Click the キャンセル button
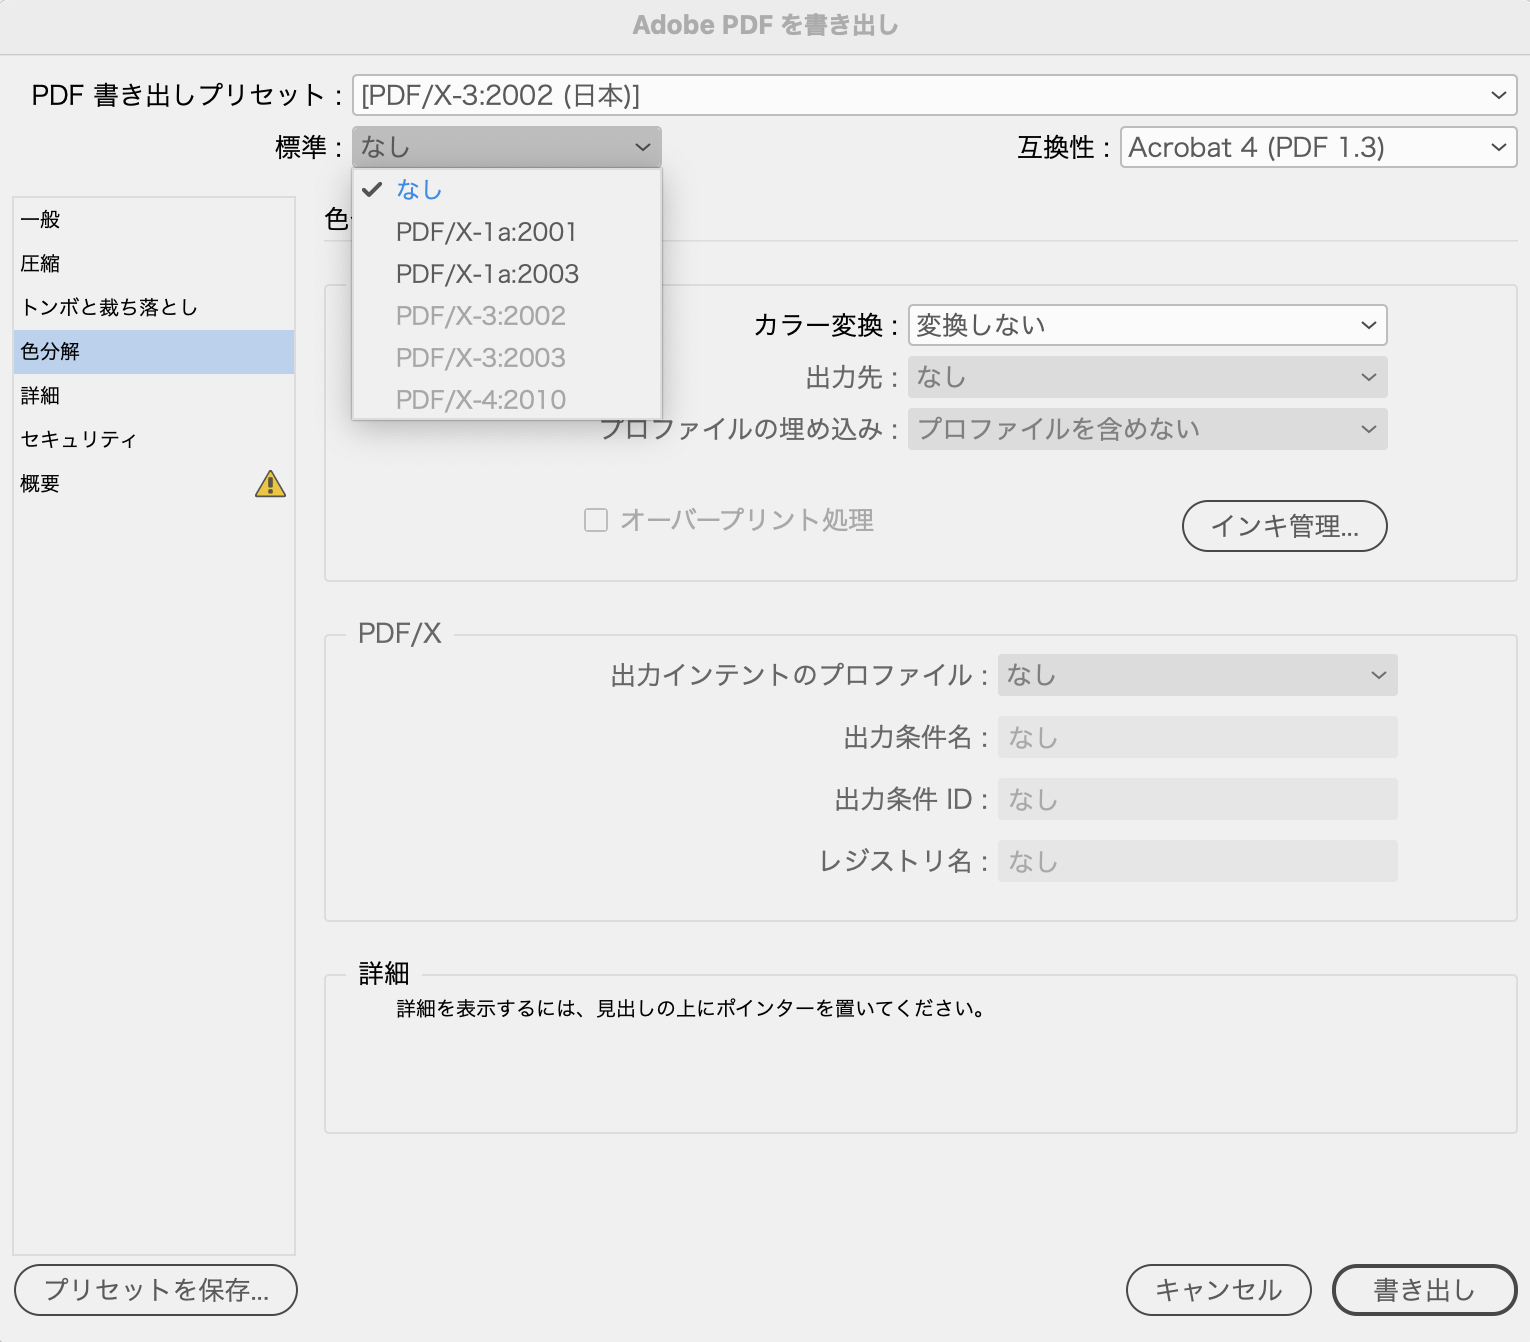This screenshot has width=1530, height=1342. point(1218,1290)
